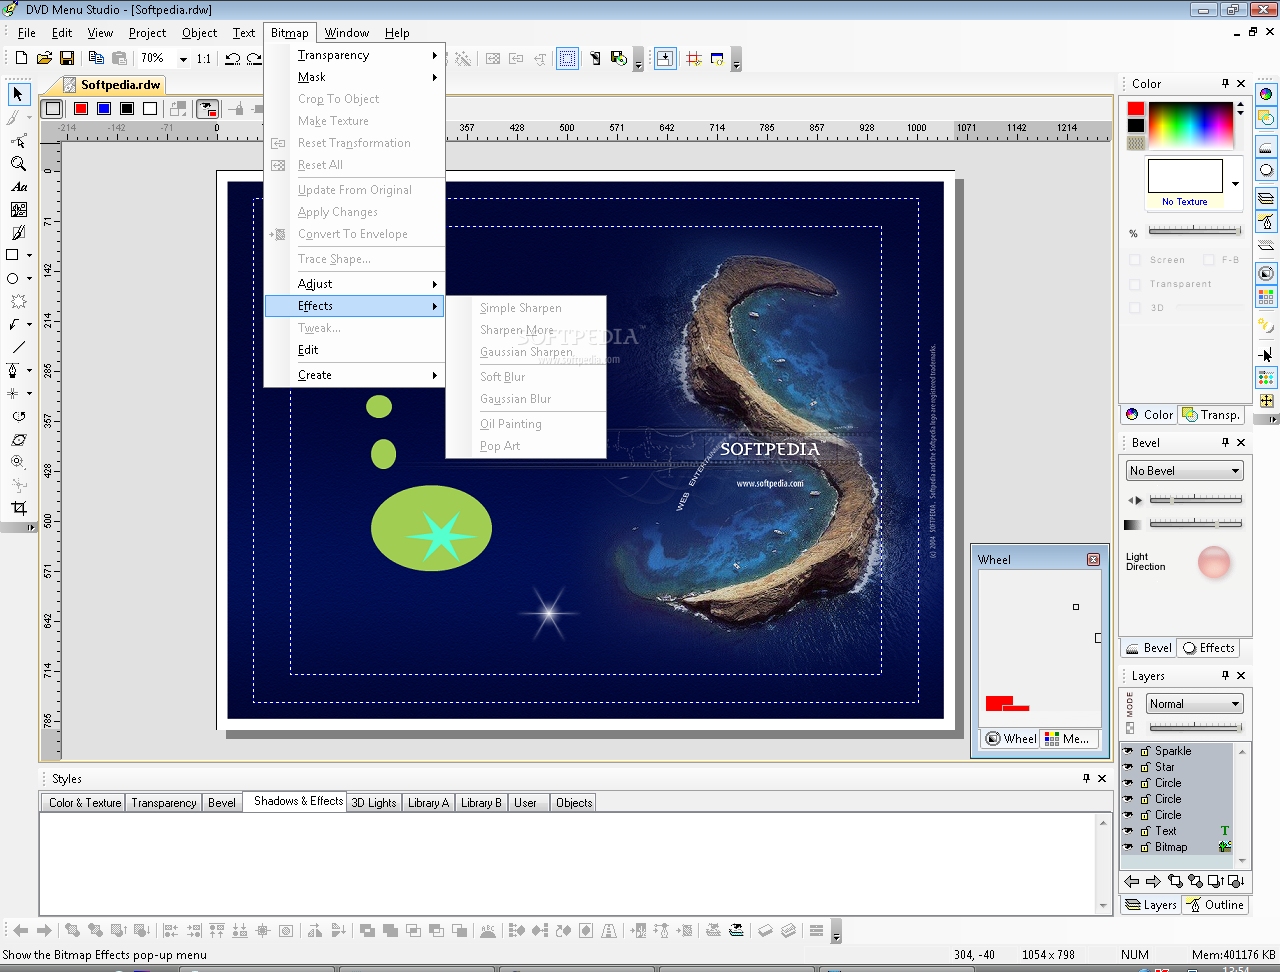Select the rectangle shape tool
The height and width of the screenshot is (972, 1280).
[13, 255]
